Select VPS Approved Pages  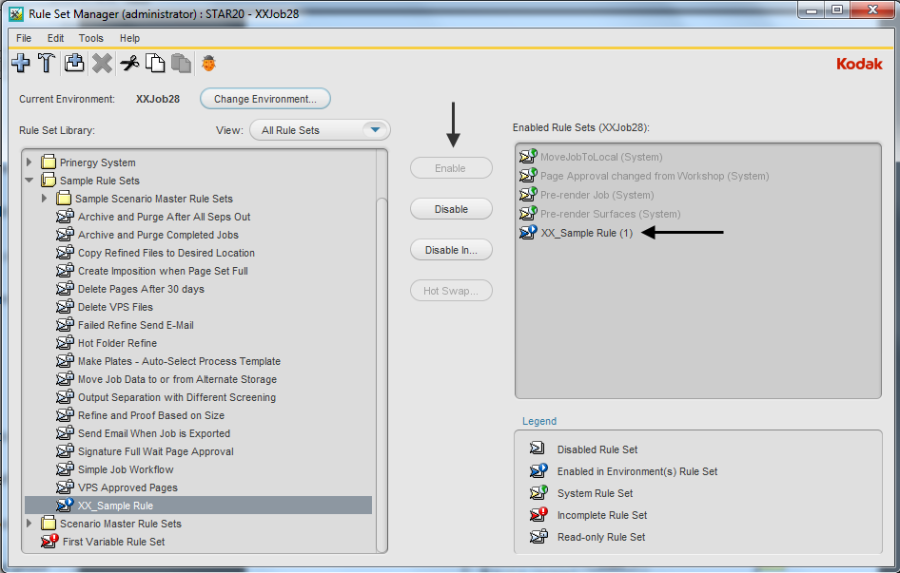click(127, 487)
